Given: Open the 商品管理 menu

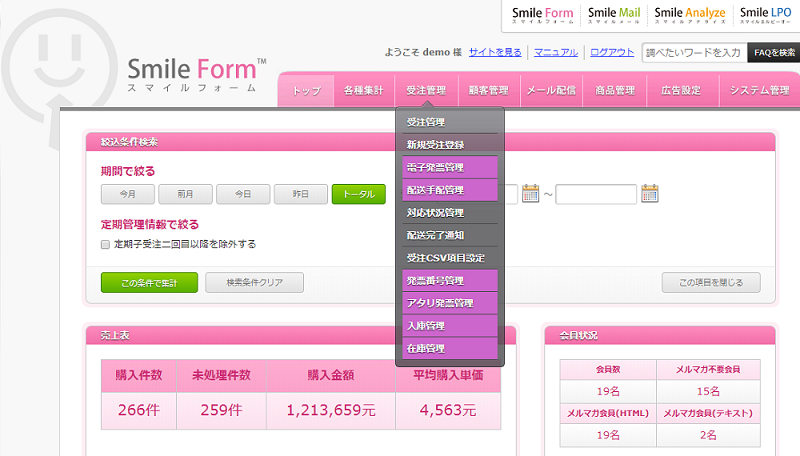Looking at the screenshot, I should [615, 91].
